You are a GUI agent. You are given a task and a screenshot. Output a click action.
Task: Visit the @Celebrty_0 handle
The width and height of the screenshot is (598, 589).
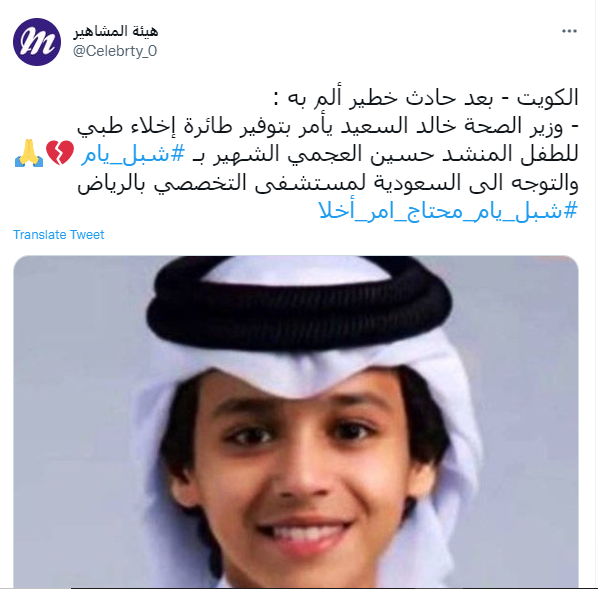click(x=115, y=51)
